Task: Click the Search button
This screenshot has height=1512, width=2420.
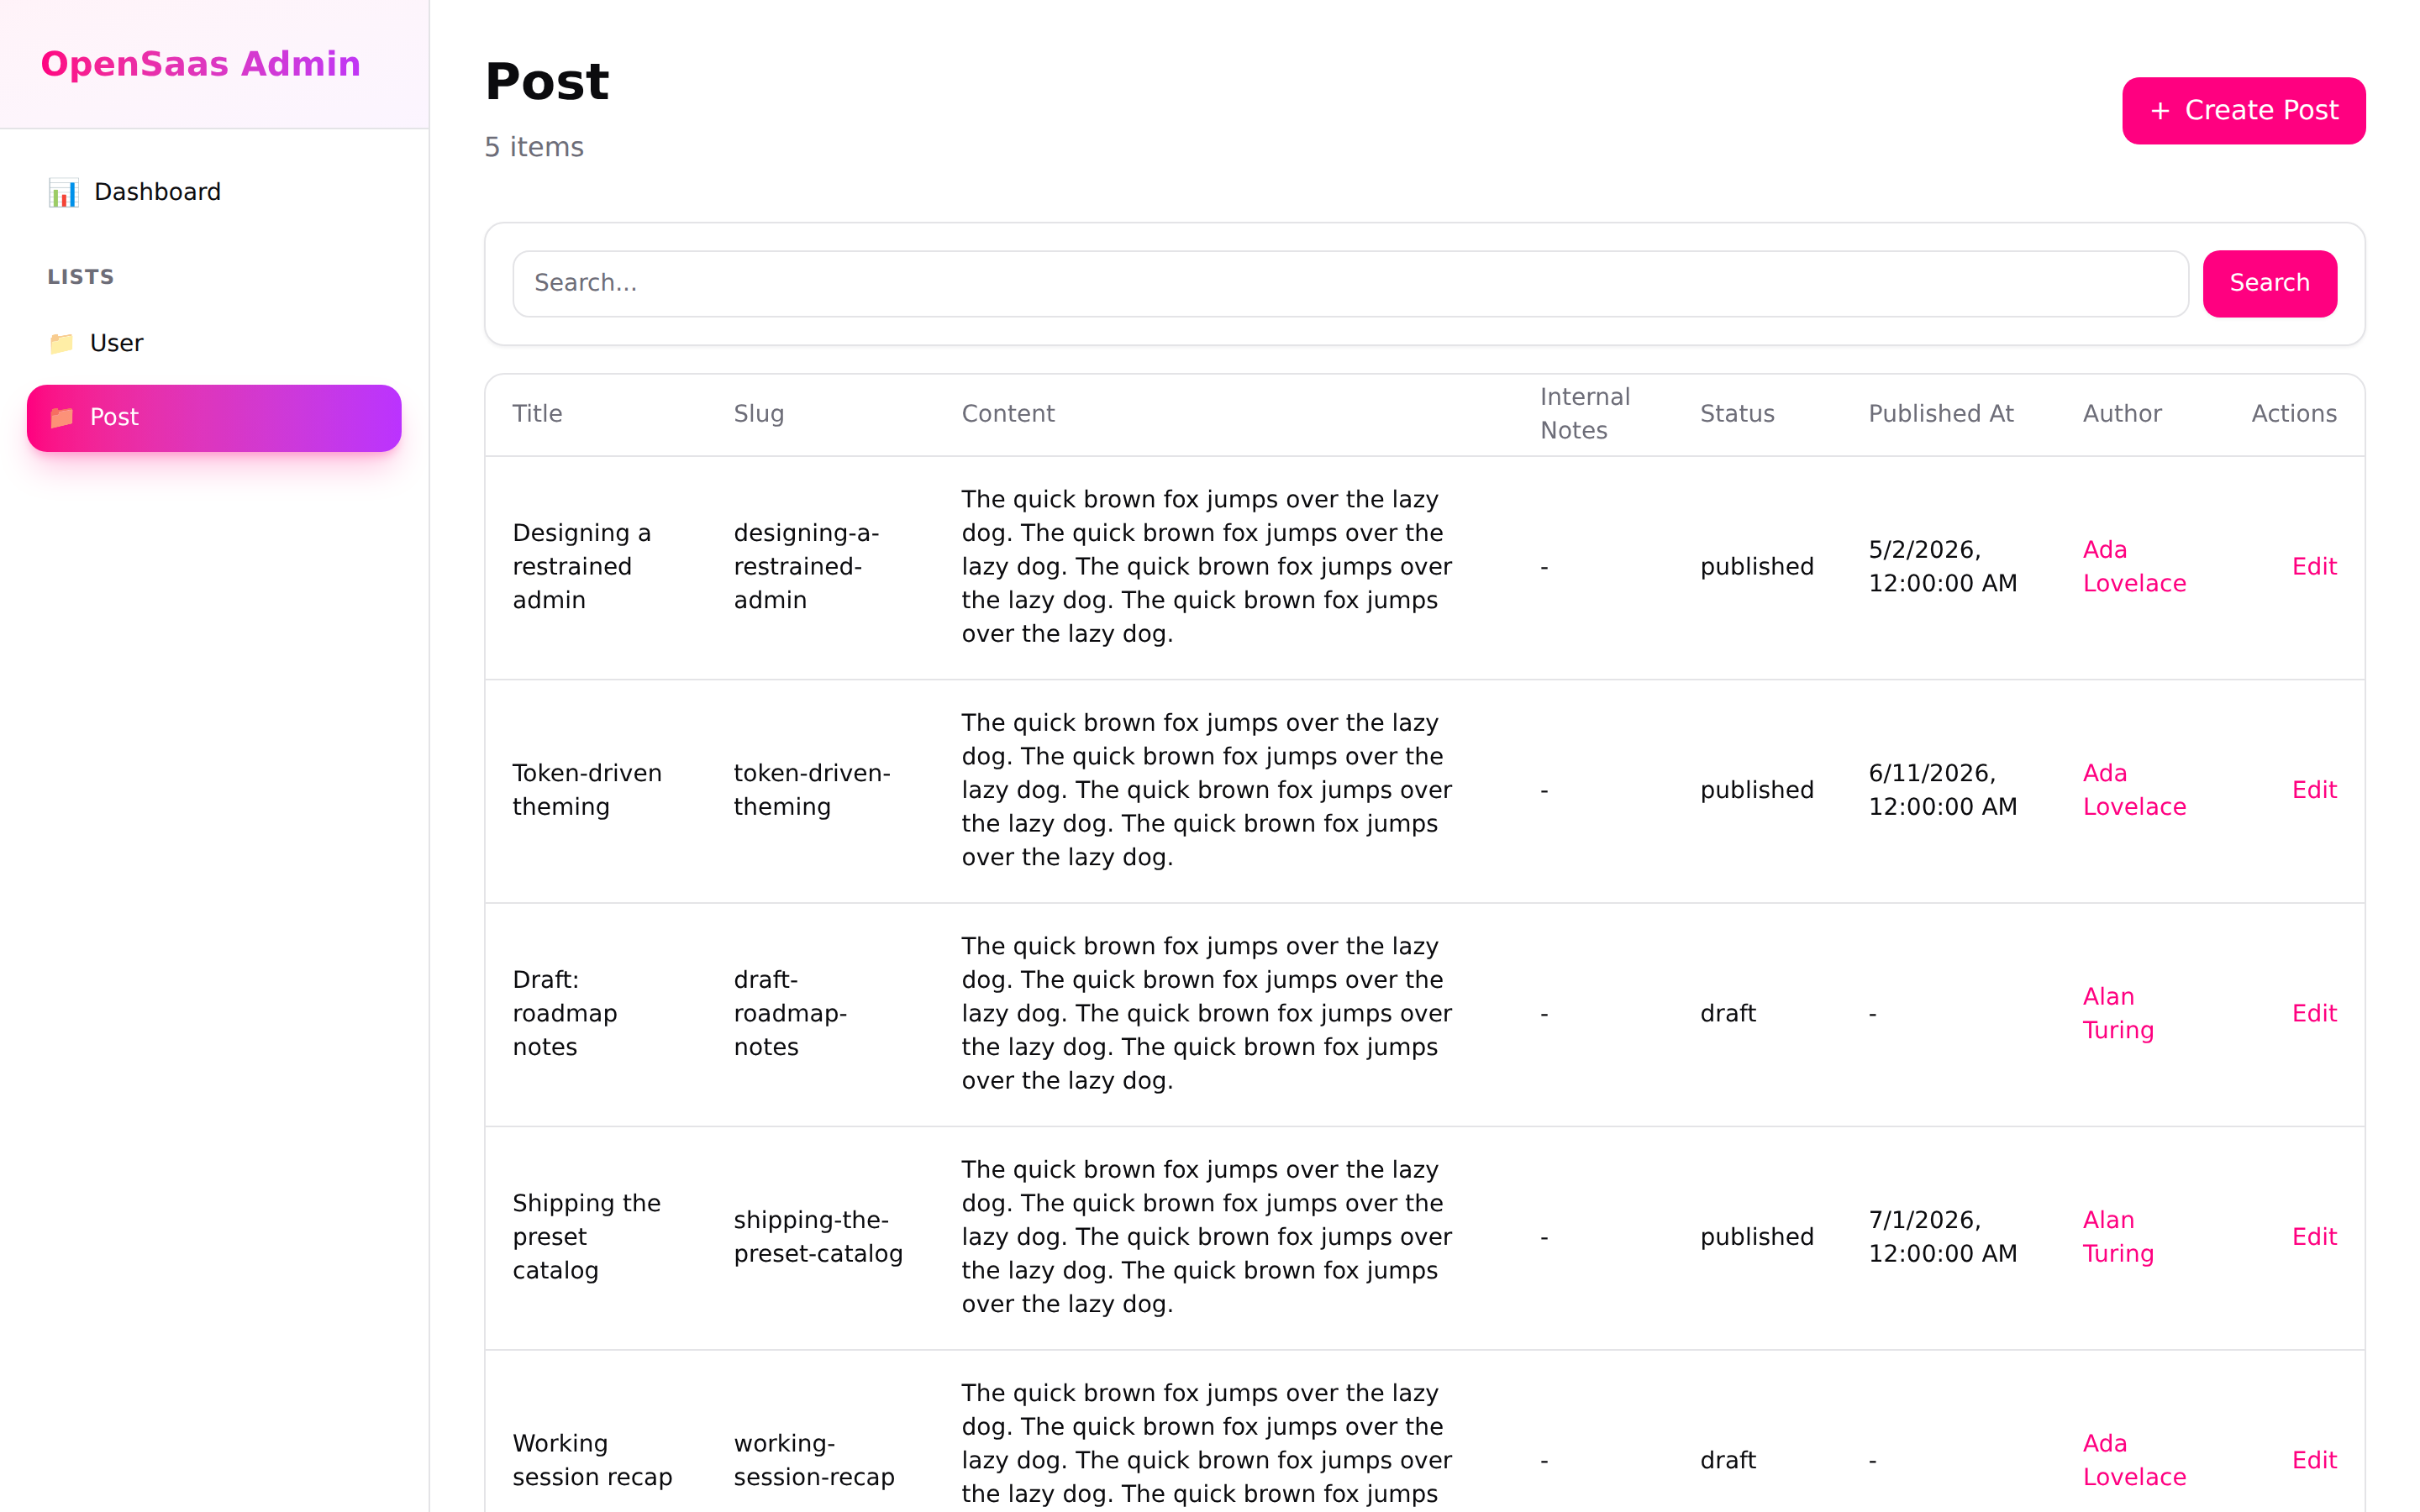Action: [x=2270, y=284]
